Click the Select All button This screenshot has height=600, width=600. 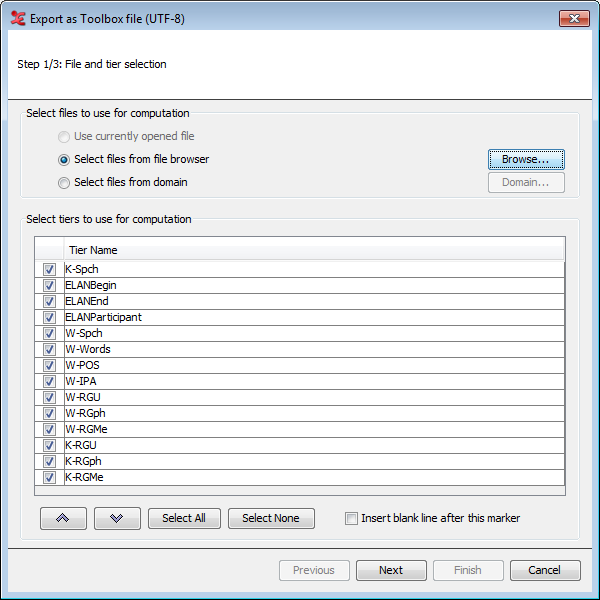coord(184,518)
